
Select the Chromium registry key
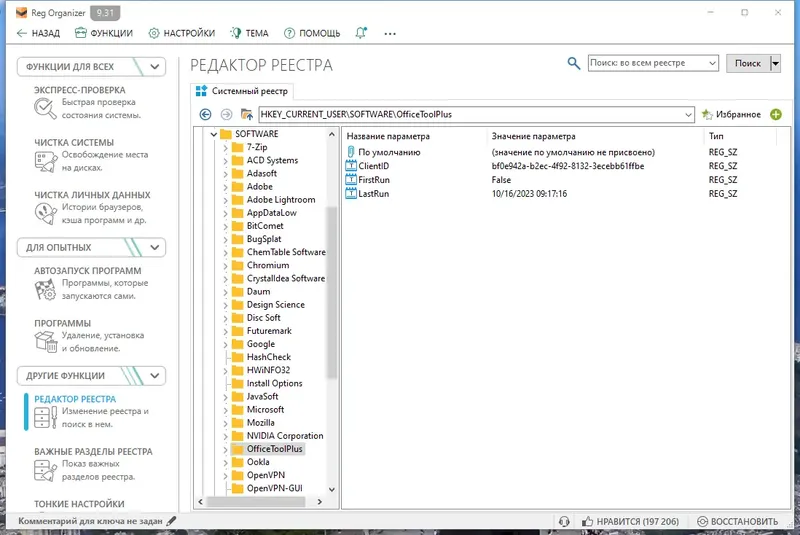(268, 265)
